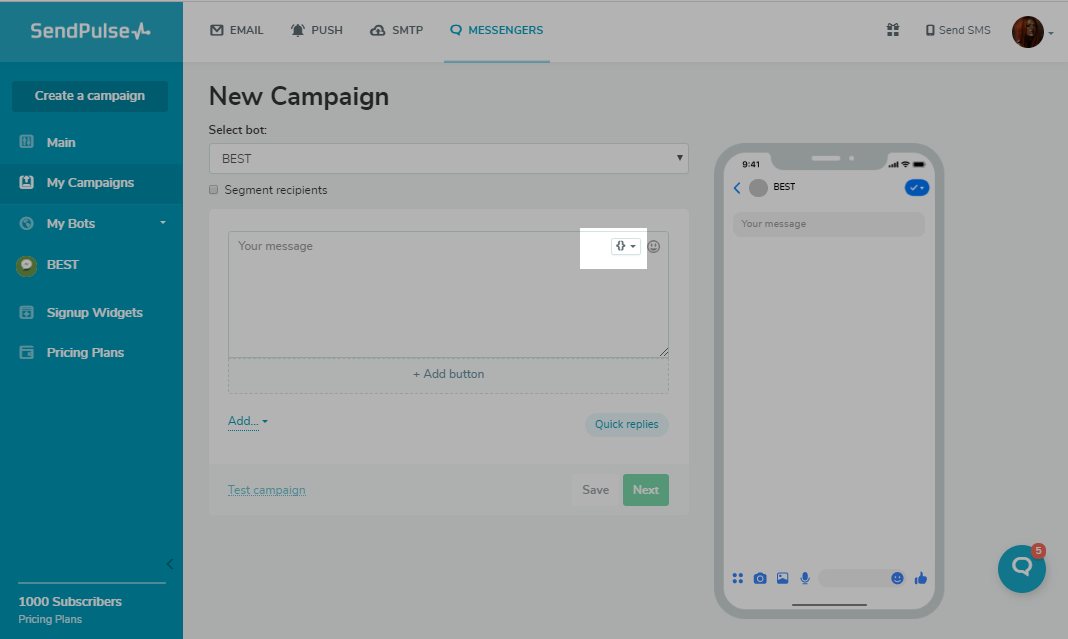This screenshot has width=1068, height=639.
Task: Enable the Segment recipients checkbox
Action: [x=214, y=190]
